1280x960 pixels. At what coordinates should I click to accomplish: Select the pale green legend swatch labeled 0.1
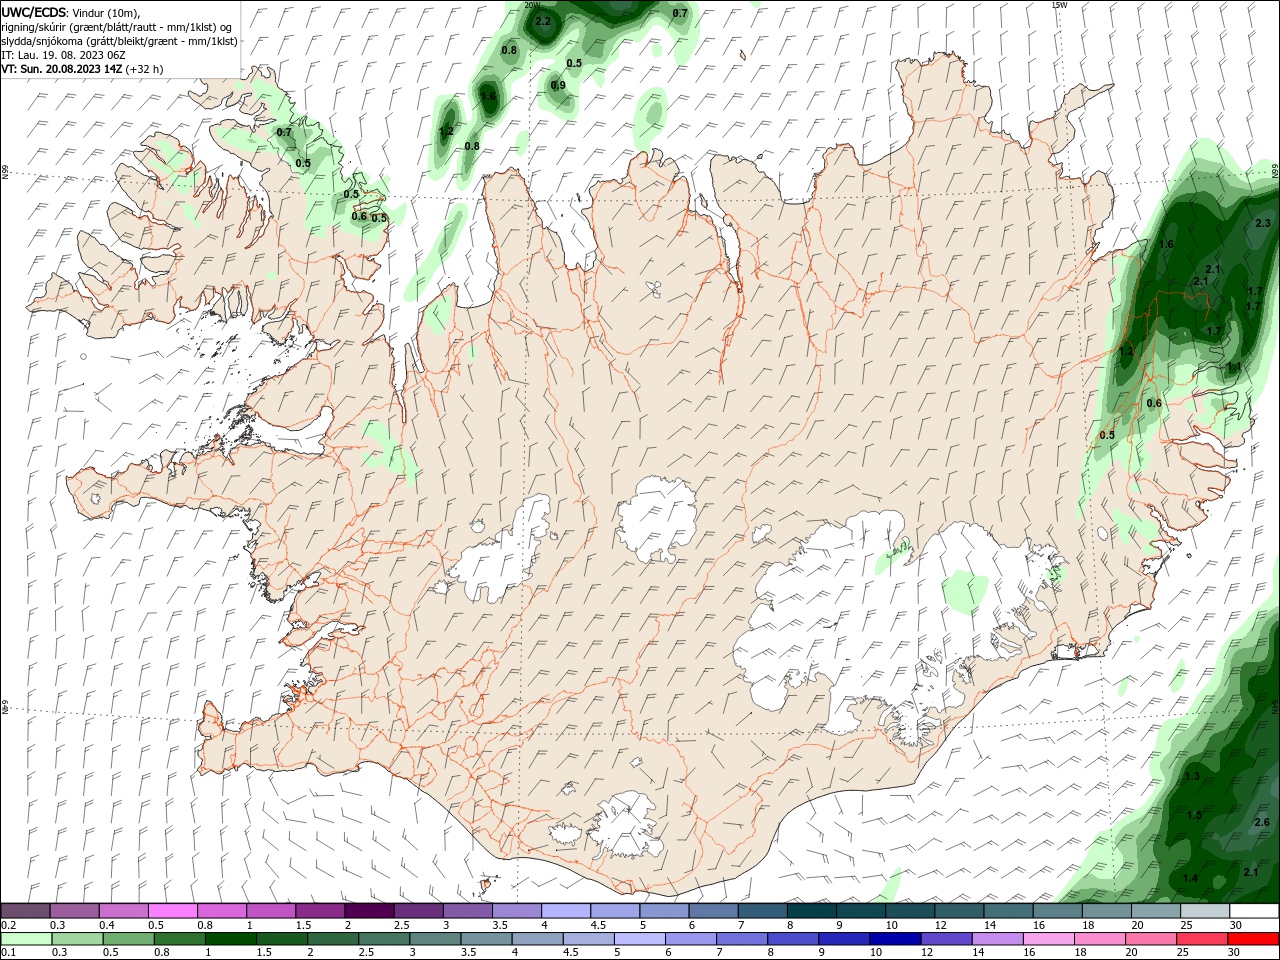26,939
